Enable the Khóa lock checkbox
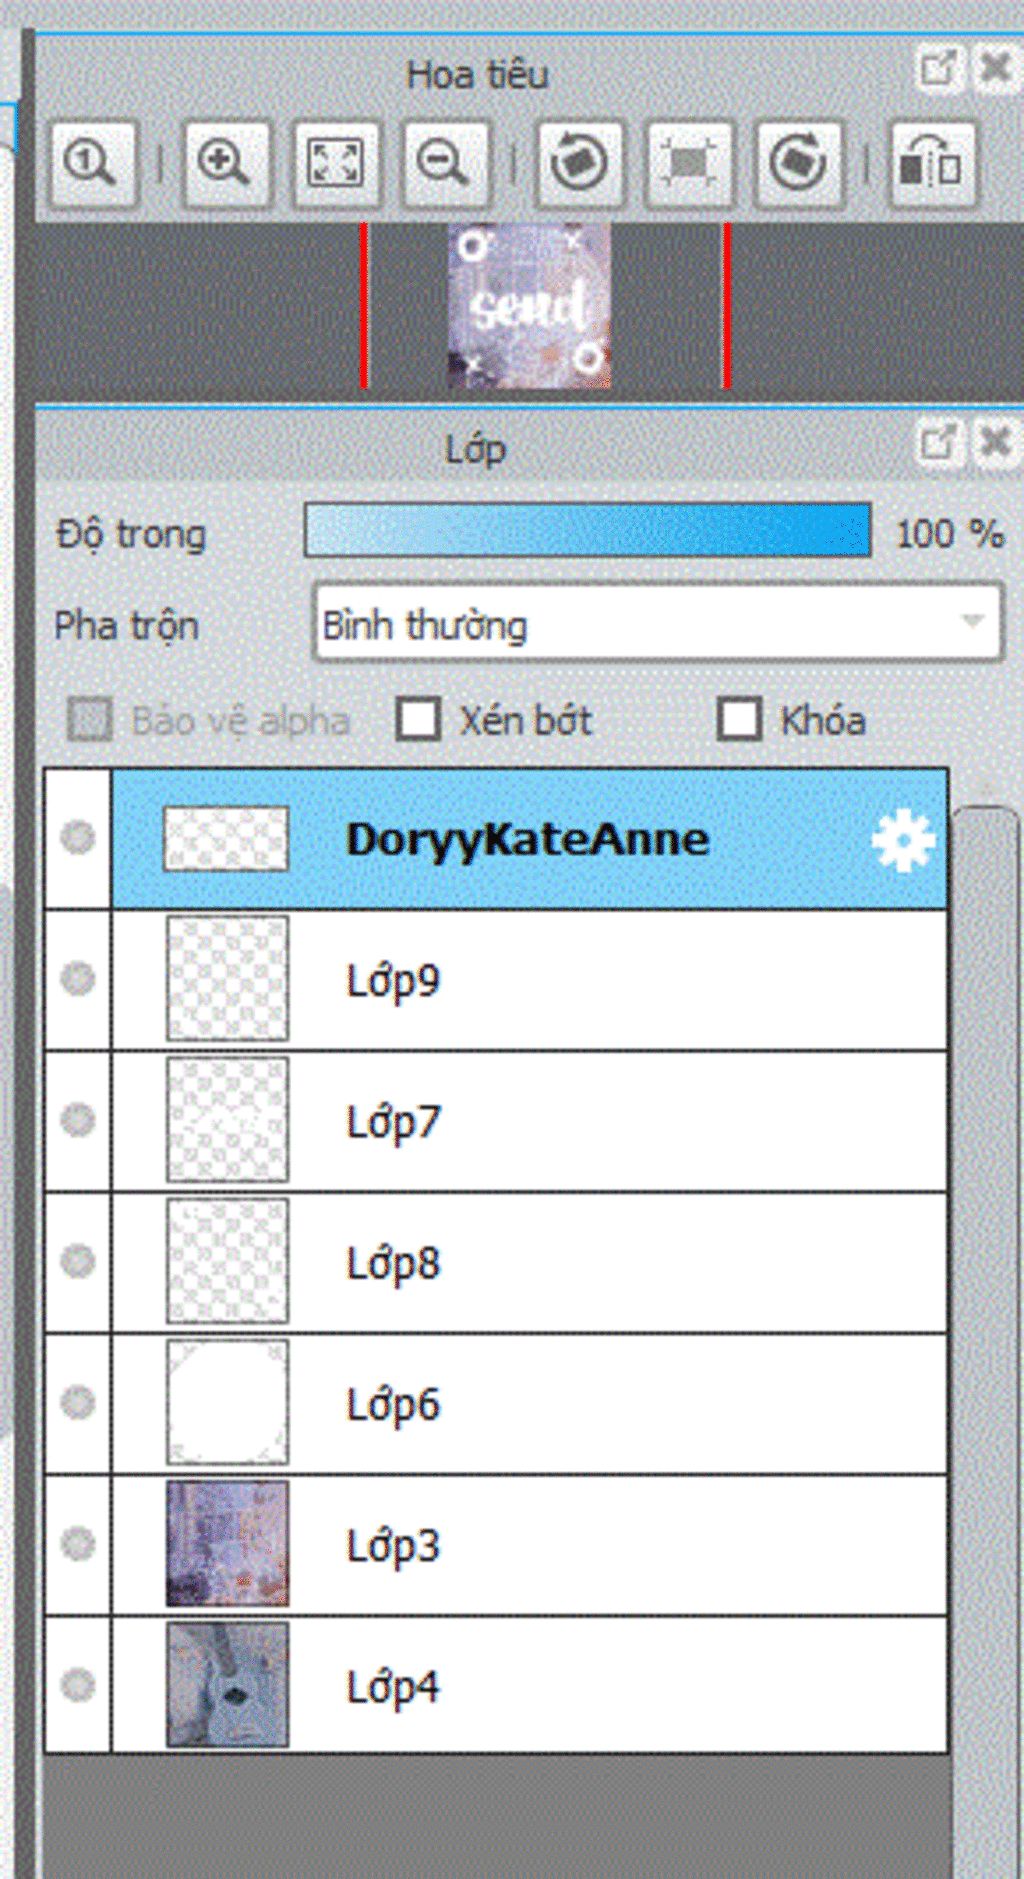 739,719
